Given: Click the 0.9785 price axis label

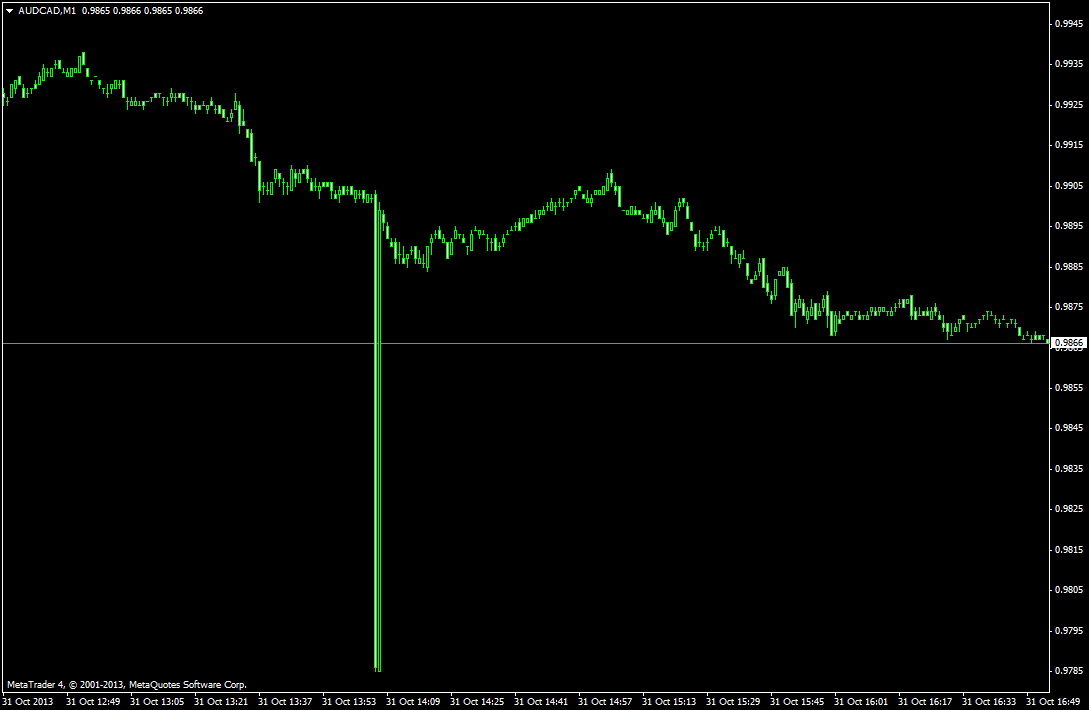Looking at the screenshot, I should (x=1069, y=671).
